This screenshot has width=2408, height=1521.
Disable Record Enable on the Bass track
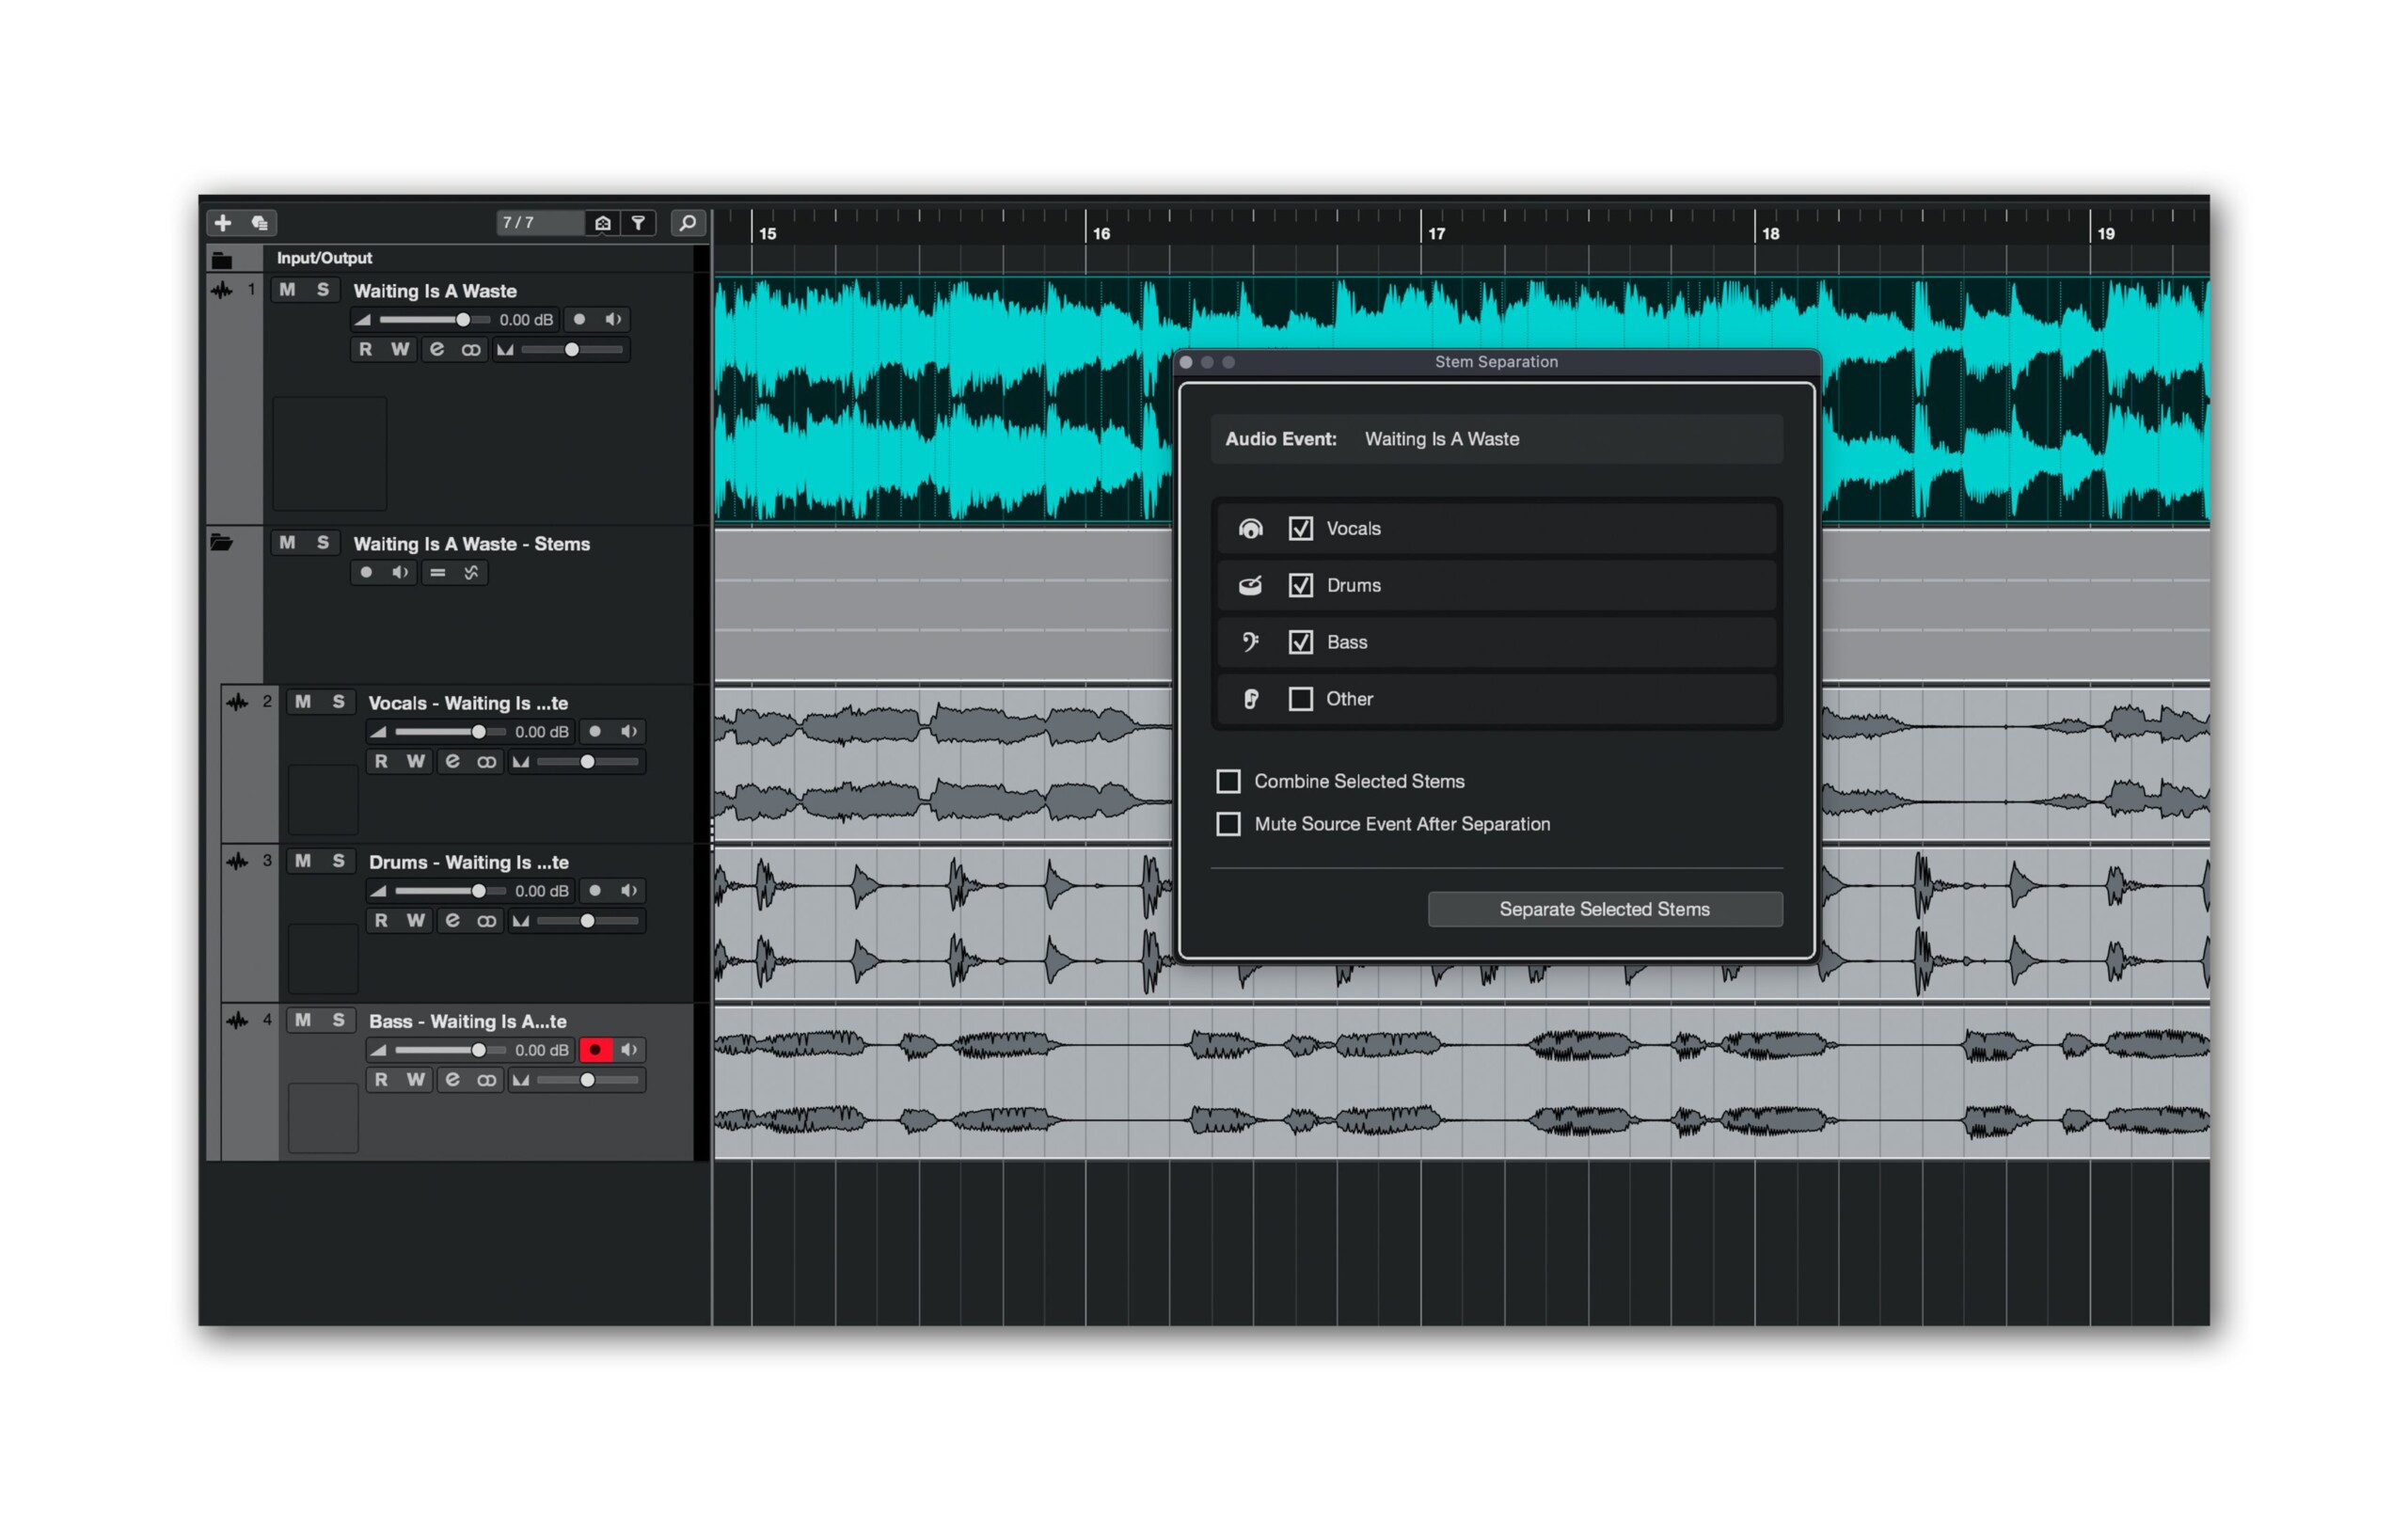click(596, 1050)
